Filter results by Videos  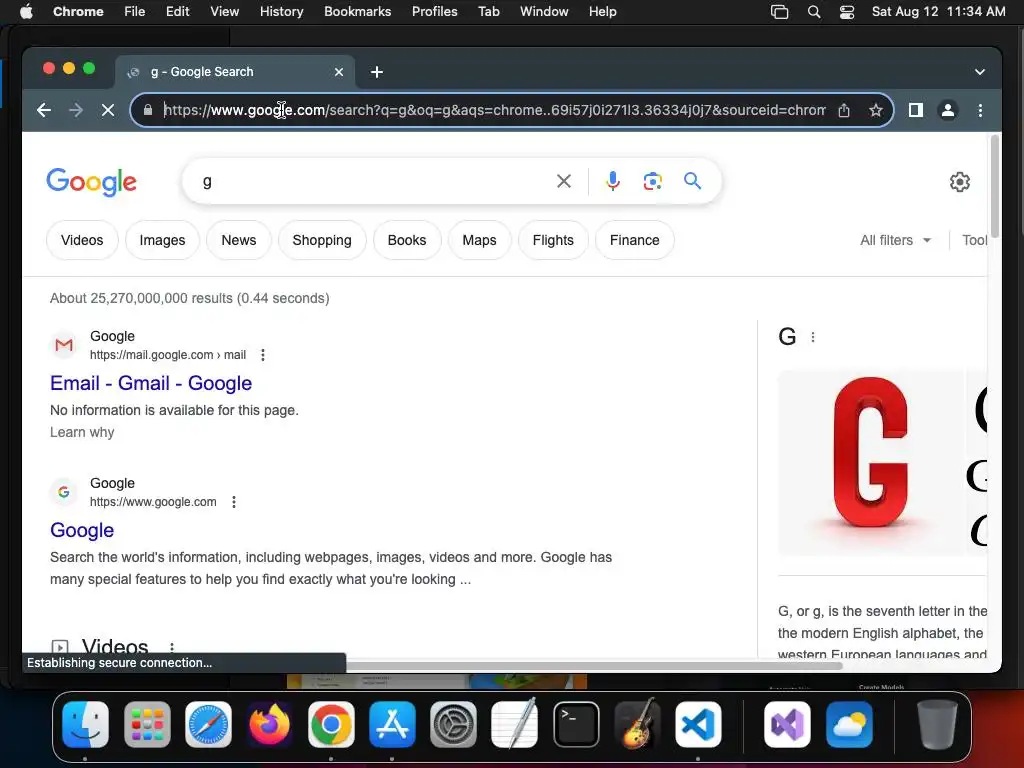click(82, 240)
